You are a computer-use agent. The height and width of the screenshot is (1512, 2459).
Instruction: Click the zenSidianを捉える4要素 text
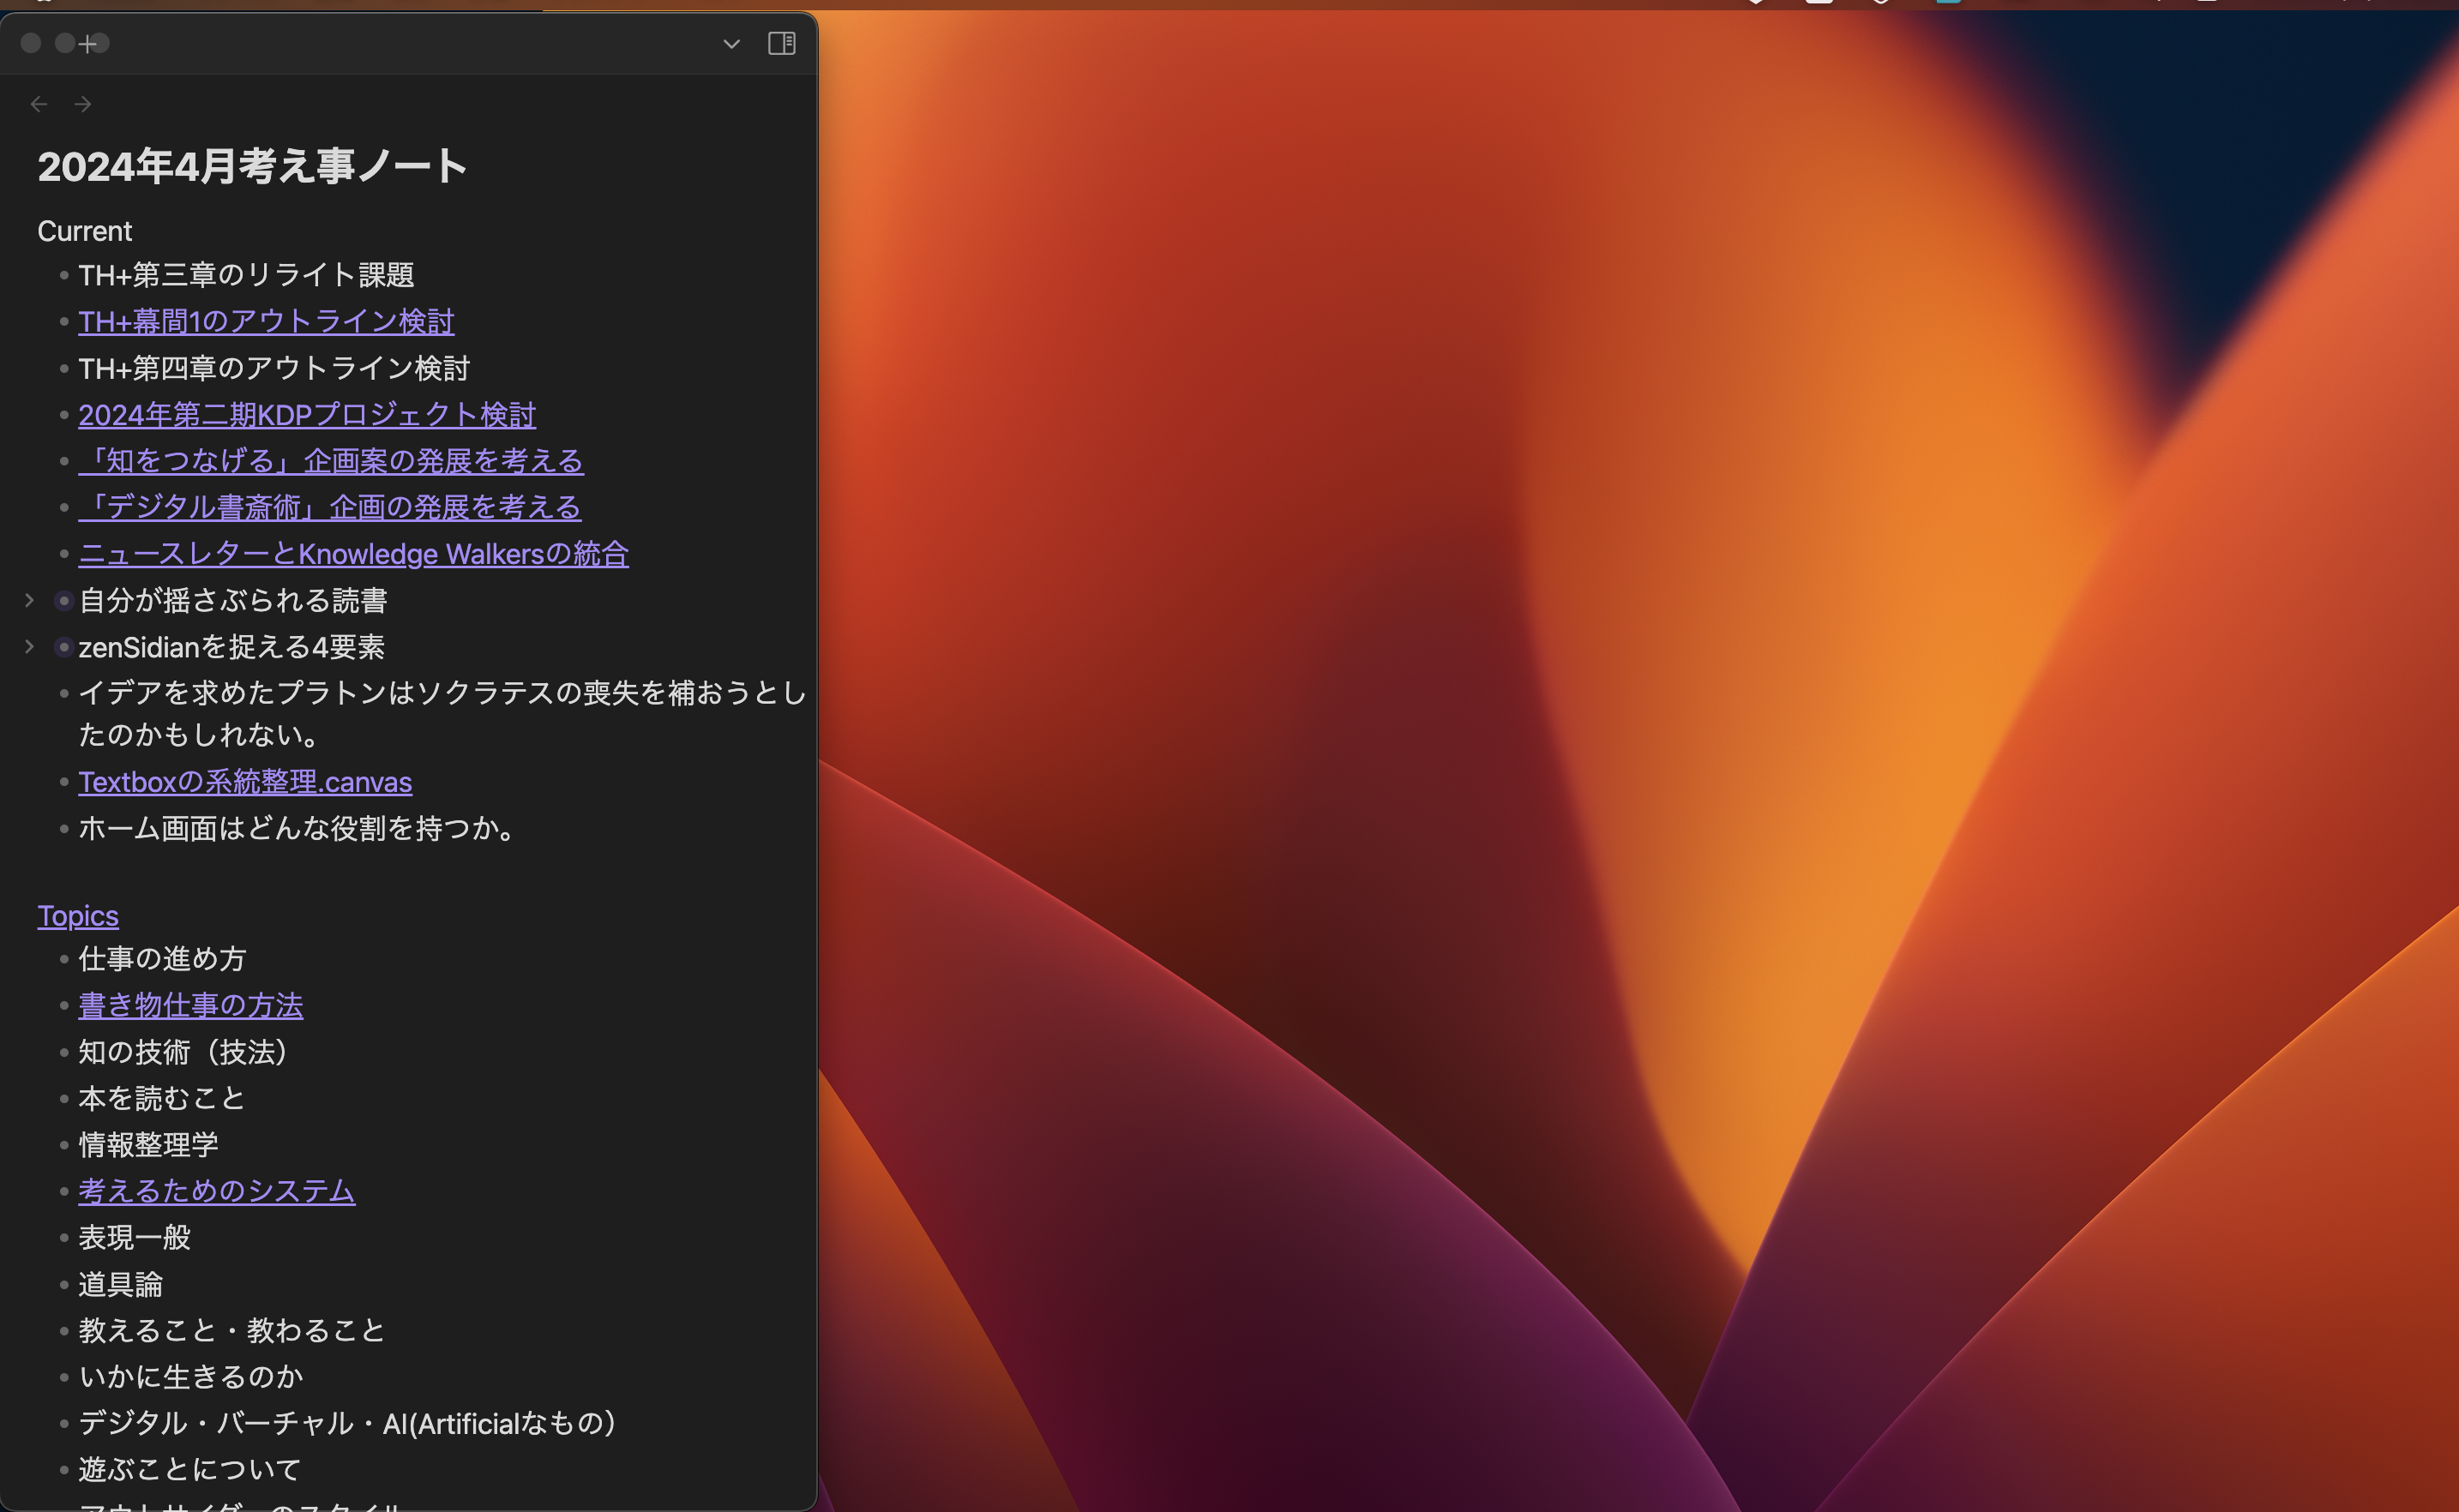231,647
